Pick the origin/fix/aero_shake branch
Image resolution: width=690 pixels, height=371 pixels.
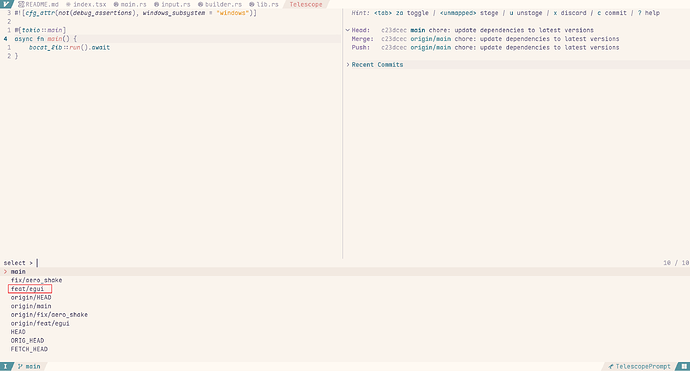tap(49, 315)
